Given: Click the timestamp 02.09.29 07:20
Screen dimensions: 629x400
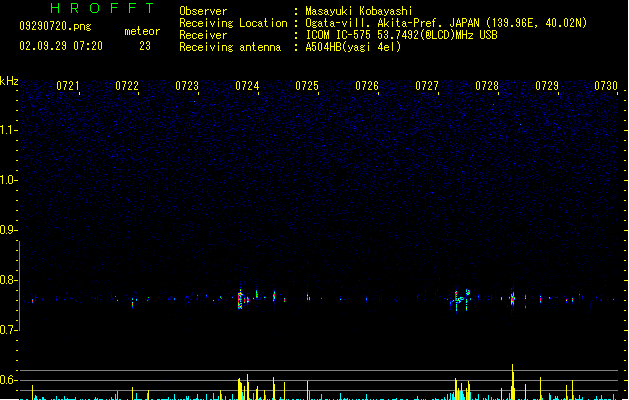Looking at the screenshot, I should pos(61,46).
